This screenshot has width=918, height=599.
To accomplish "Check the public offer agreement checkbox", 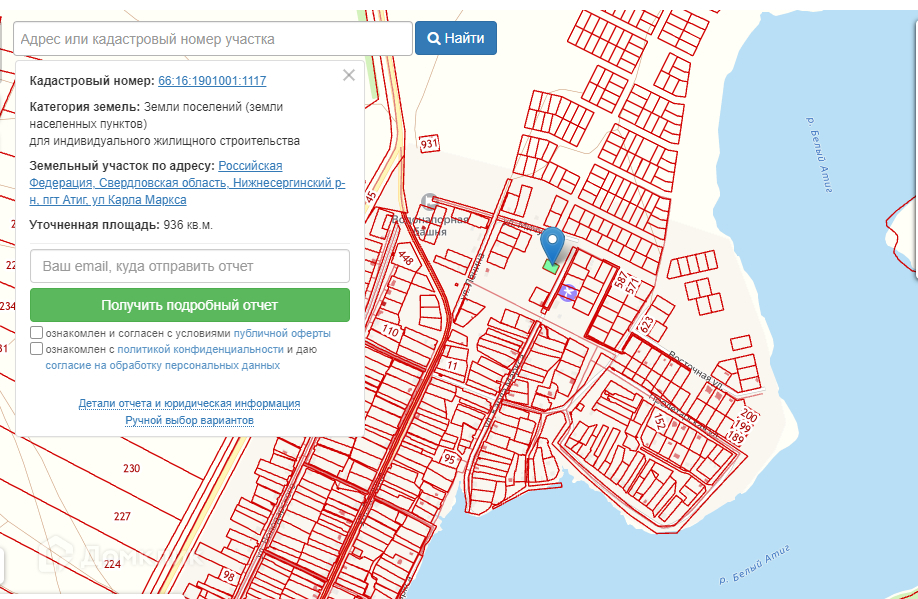I will pyautogui.click(x=36, y=333).
